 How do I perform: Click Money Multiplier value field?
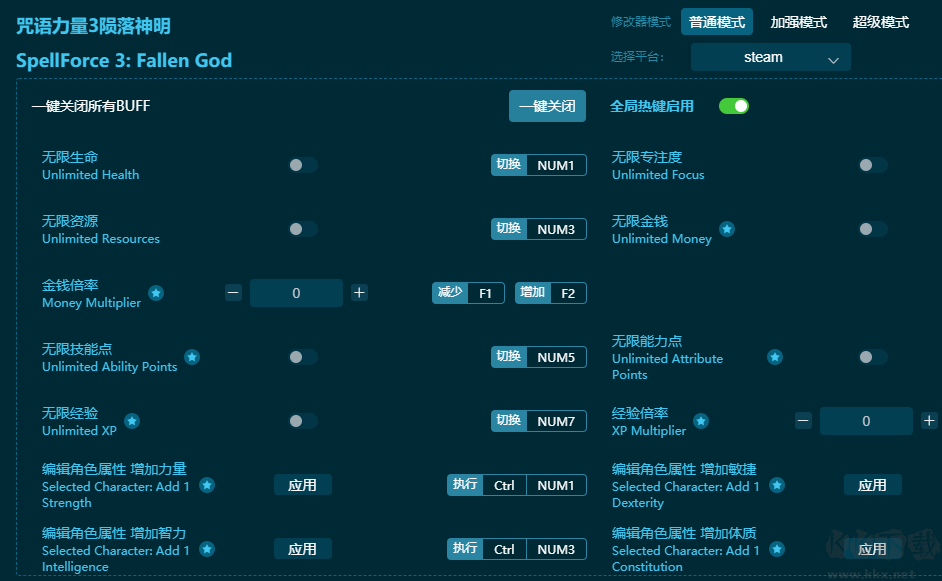click(x=296, y=293)
